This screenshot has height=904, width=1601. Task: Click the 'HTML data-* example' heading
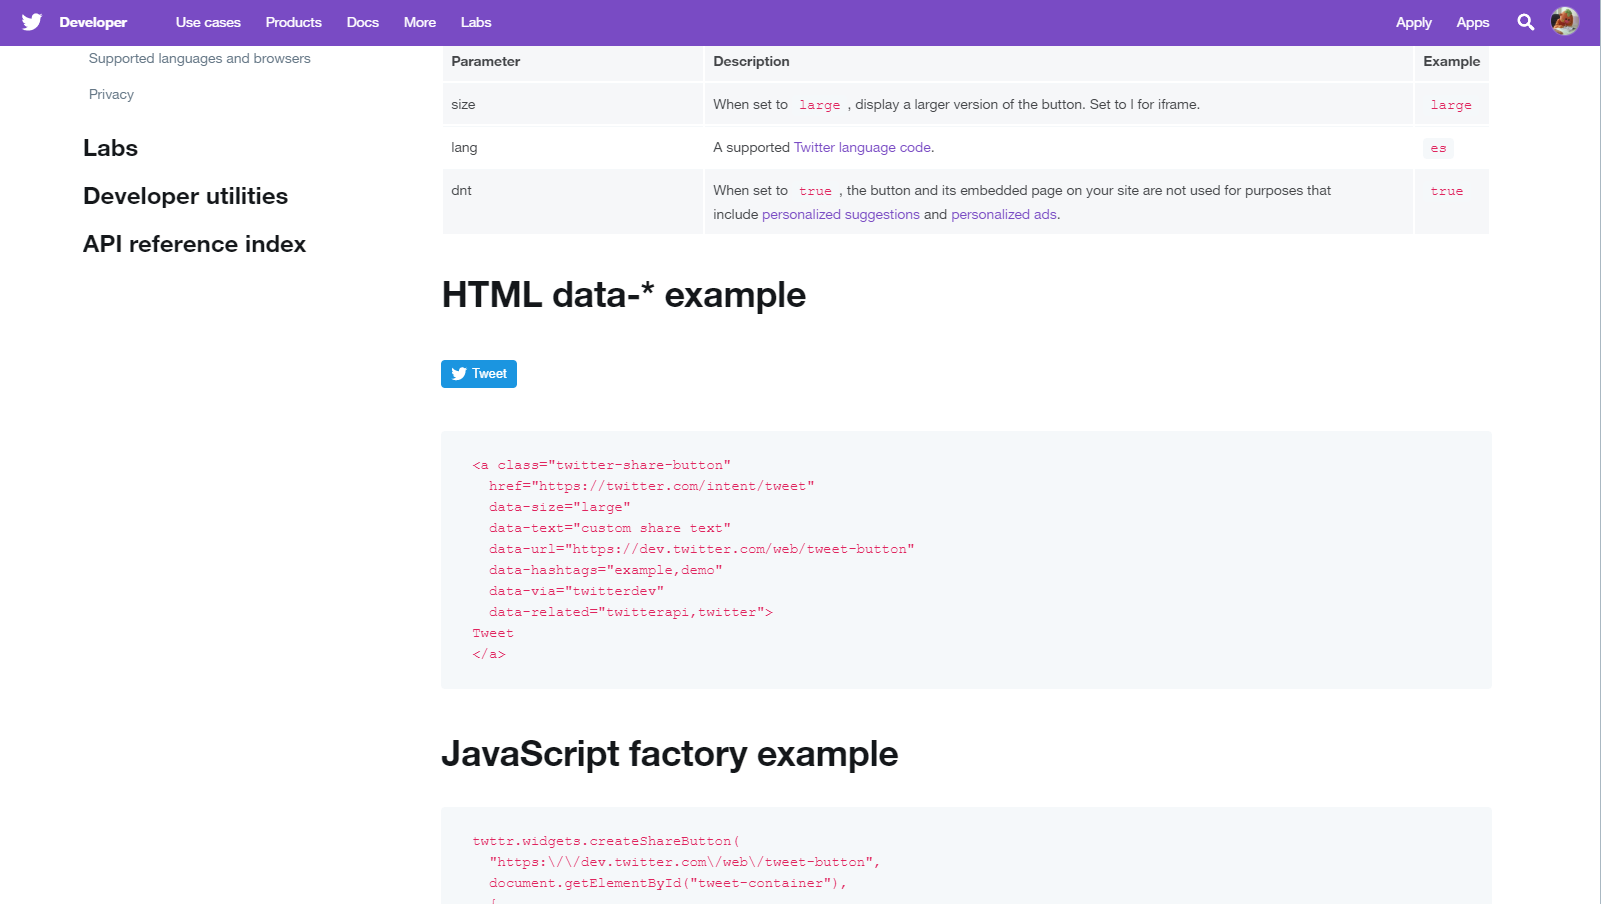click(x=624, y=295)
